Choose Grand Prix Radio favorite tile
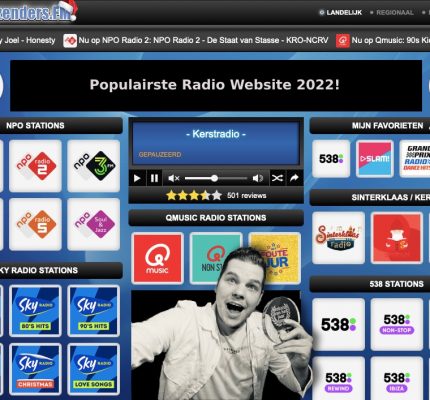Viewport: 430px width, 400px height. tap(415, 159)
